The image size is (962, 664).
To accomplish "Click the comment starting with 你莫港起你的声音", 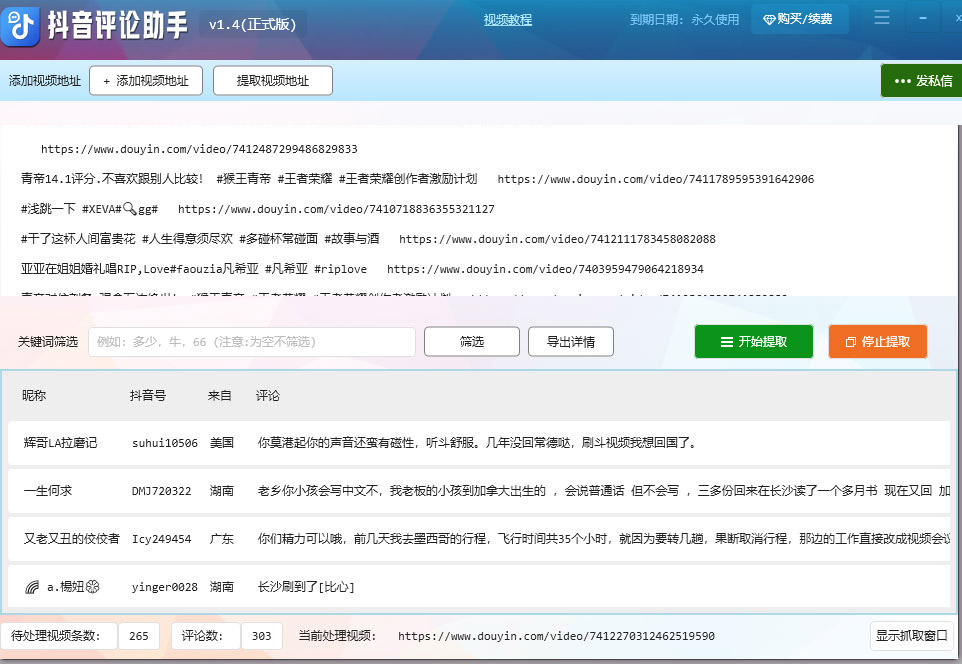I will [479, 443].
